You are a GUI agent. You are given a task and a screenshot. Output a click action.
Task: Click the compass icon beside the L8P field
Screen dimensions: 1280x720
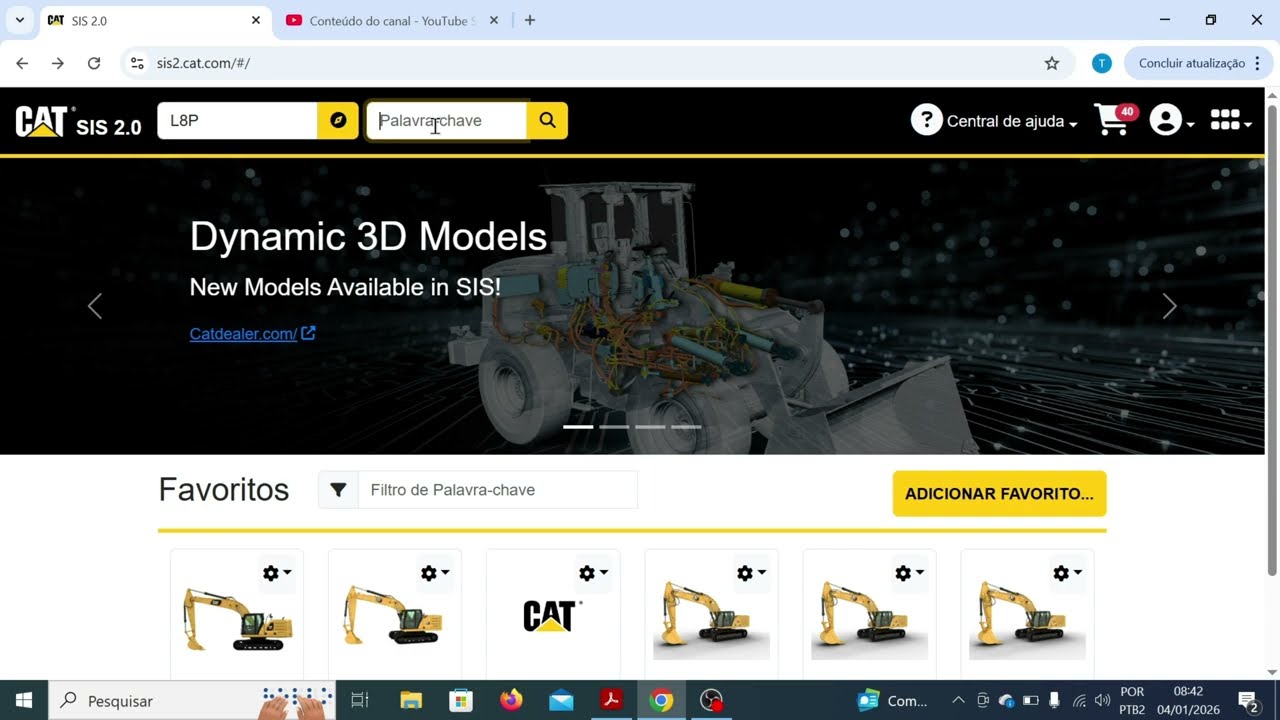coord(338,120)
